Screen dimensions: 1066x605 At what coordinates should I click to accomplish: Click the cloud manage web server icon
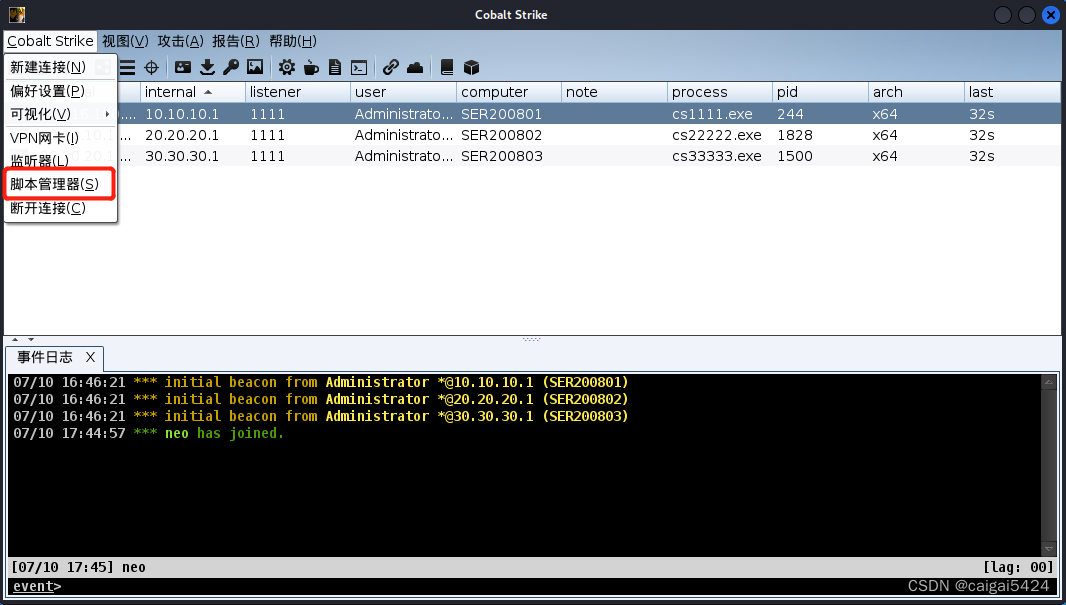pos(415,67)
